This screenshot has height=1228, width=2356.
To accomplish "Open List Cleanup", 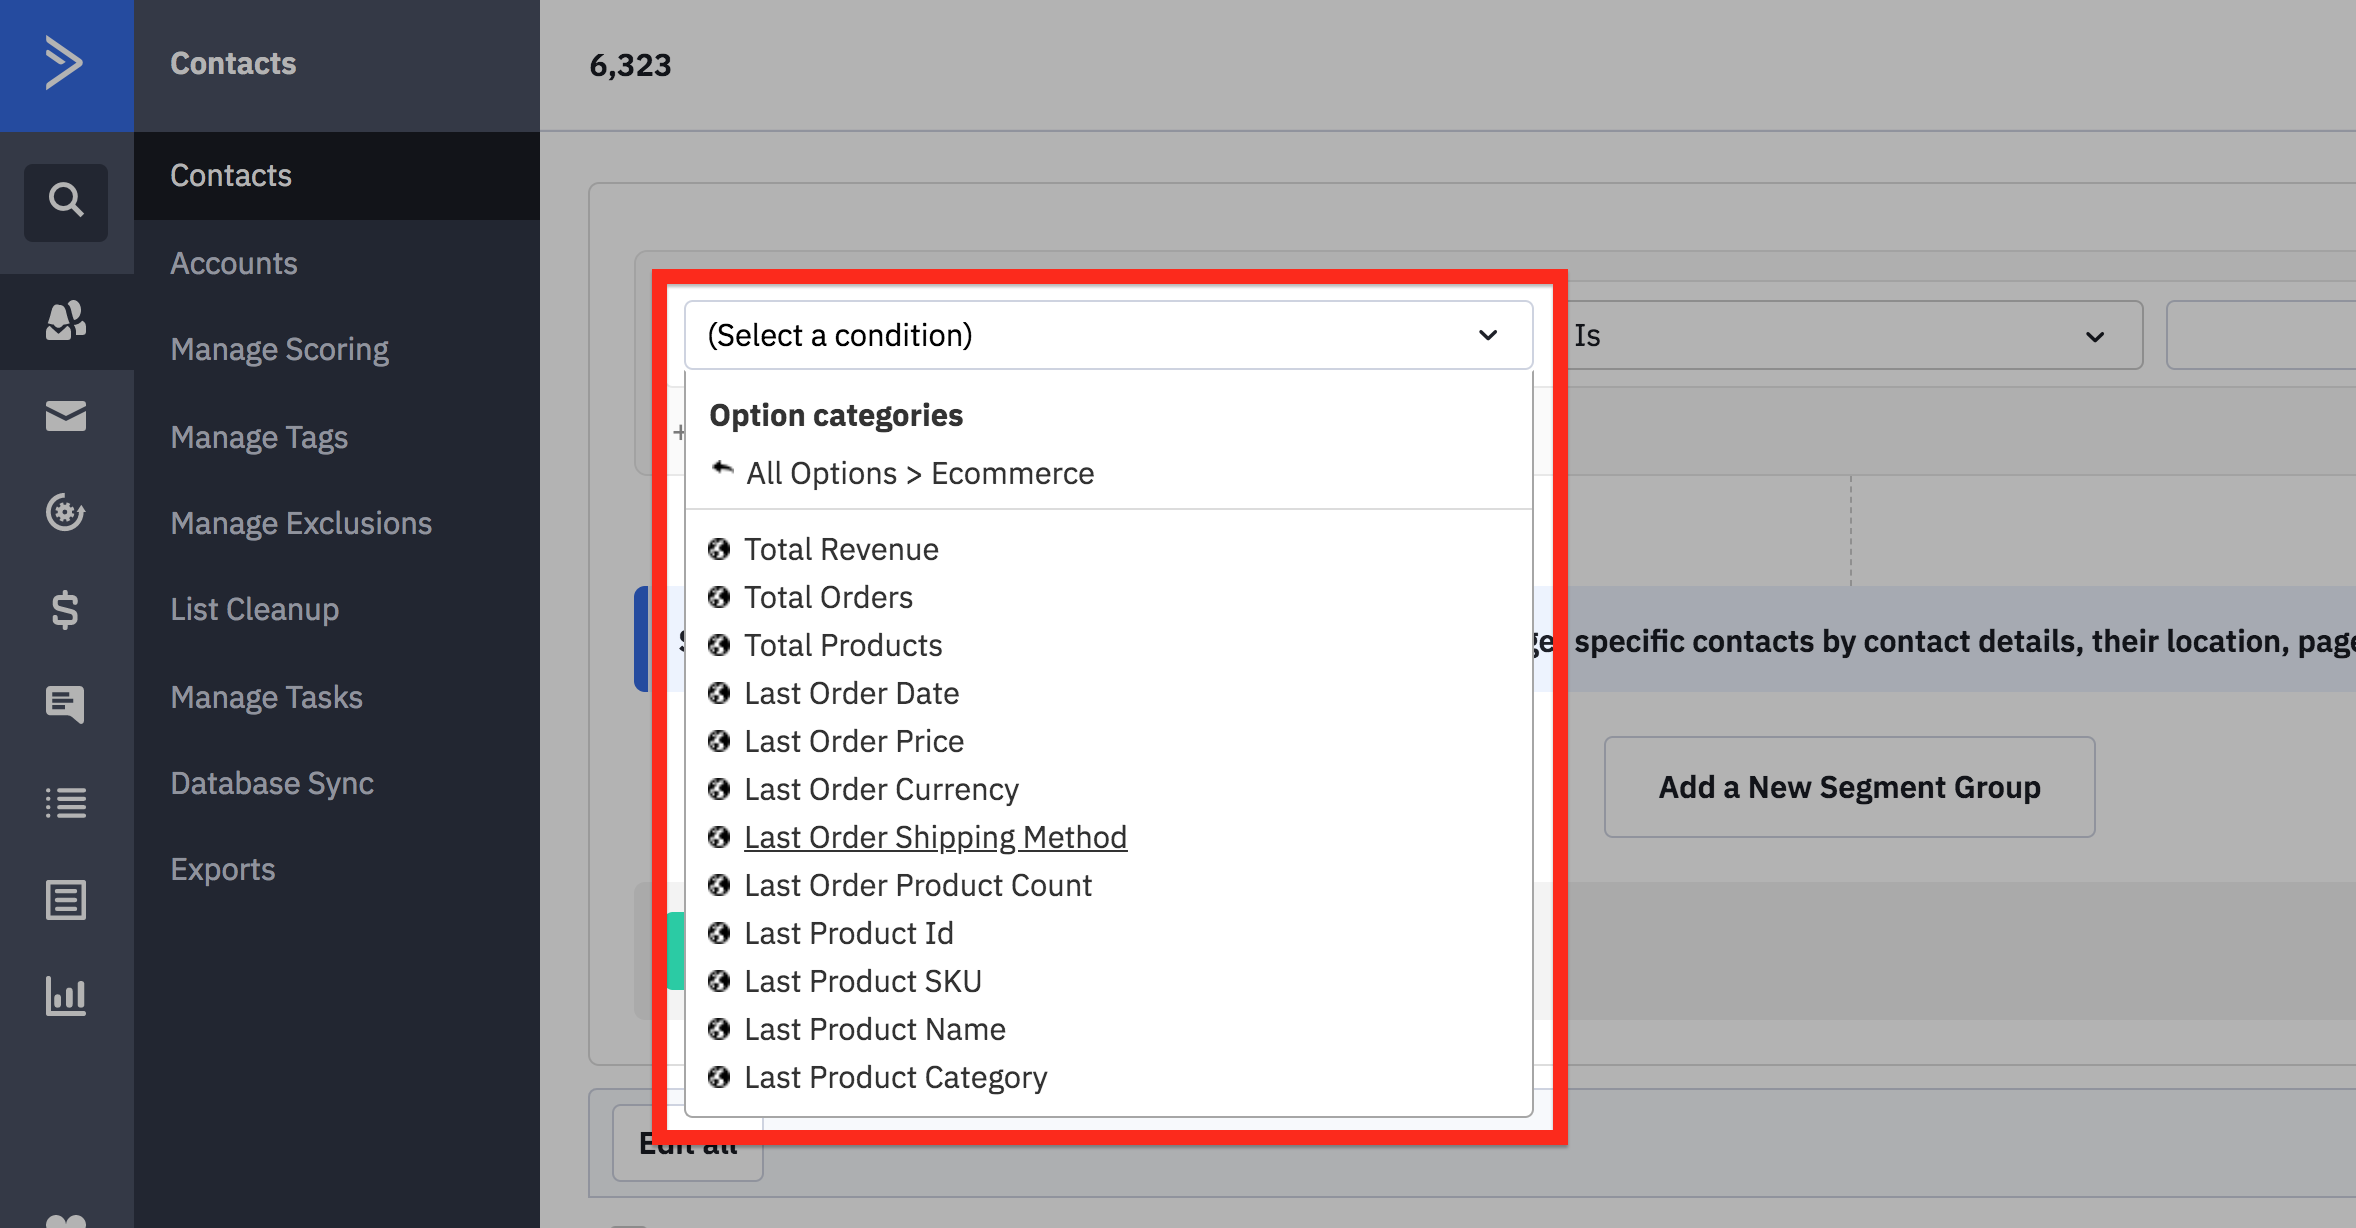I will [254, 609].
